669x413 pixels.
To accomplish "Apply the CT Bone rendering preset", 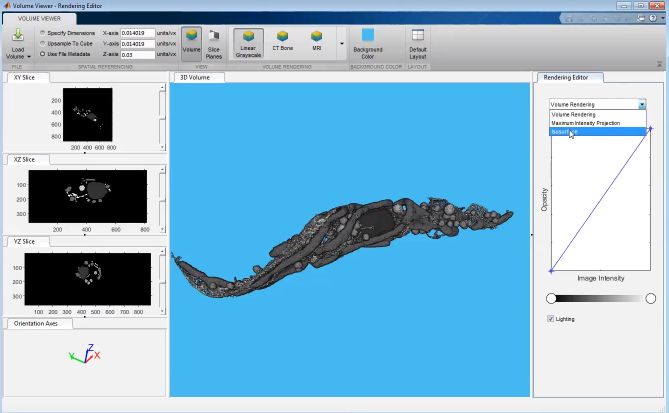I will click(282, 43).
